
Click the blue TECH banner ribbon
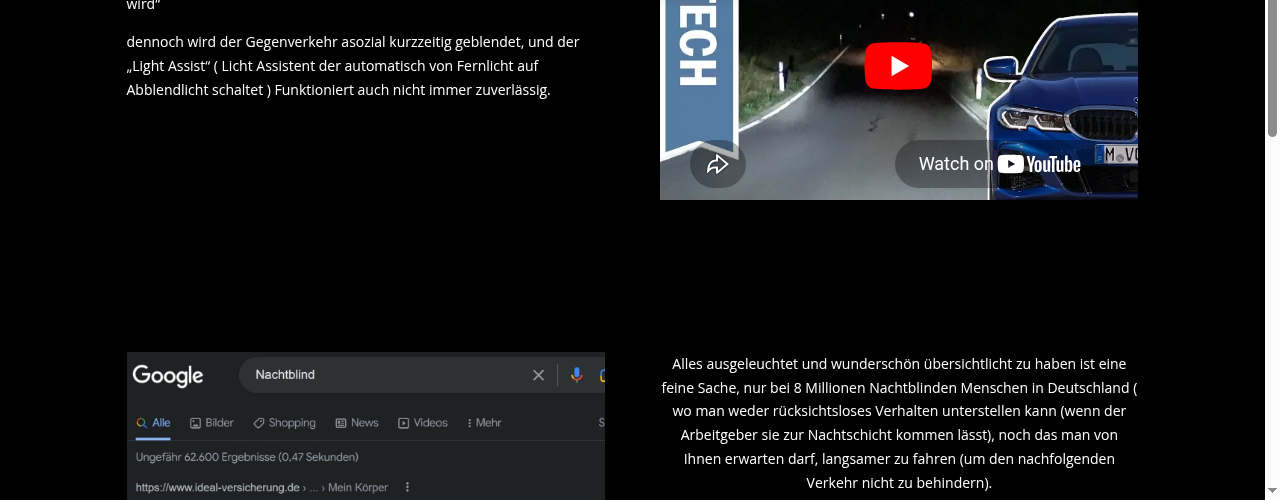point(700,75)
